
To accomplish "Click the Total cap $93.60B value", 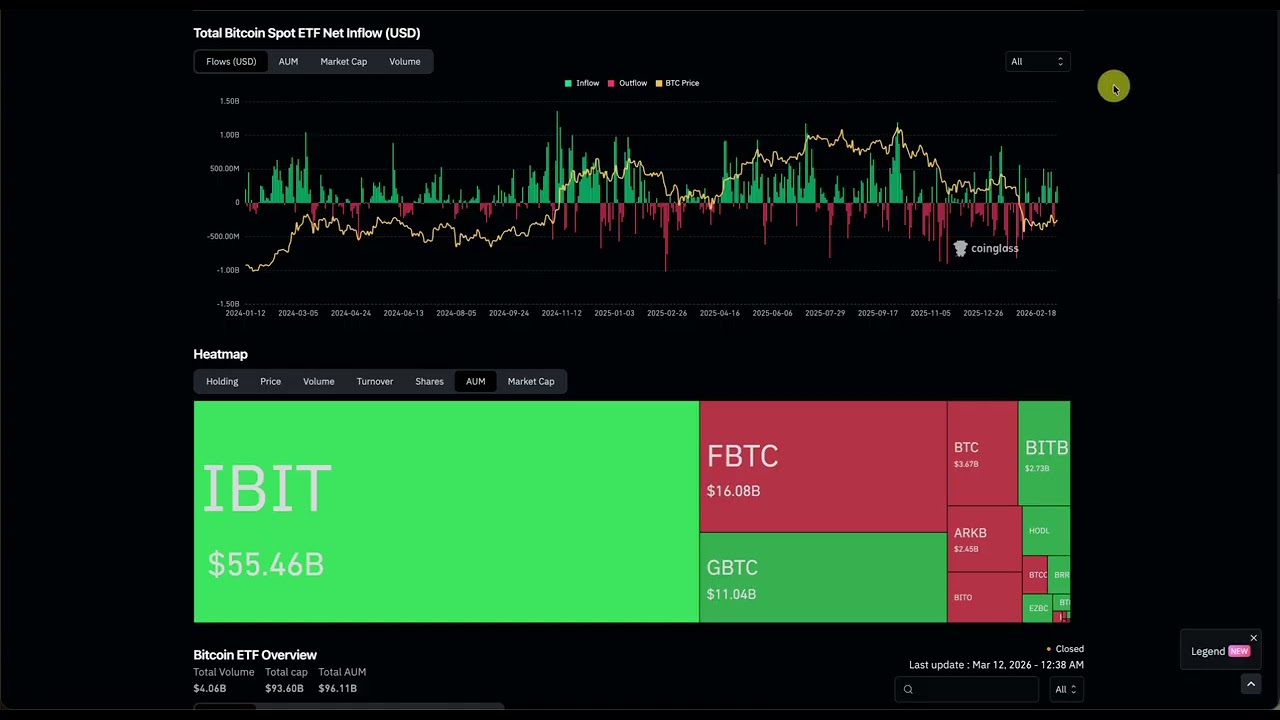I will click(x=284, y=688).
